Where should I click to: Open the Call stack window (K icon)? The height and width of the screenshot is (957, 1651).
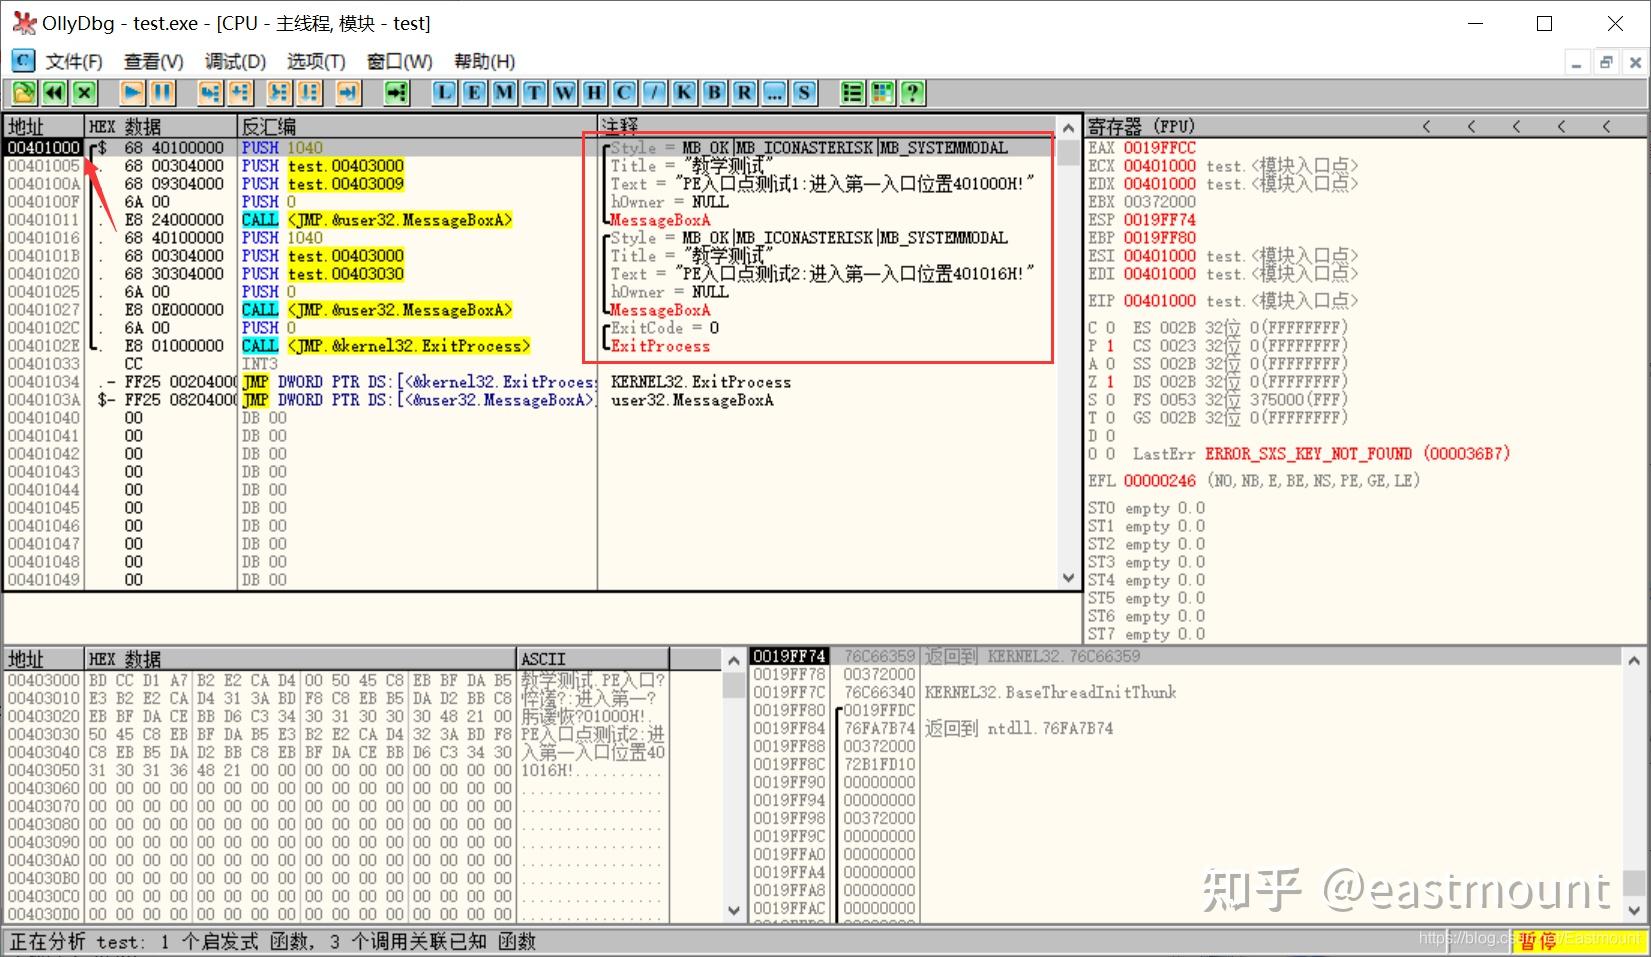683,92
